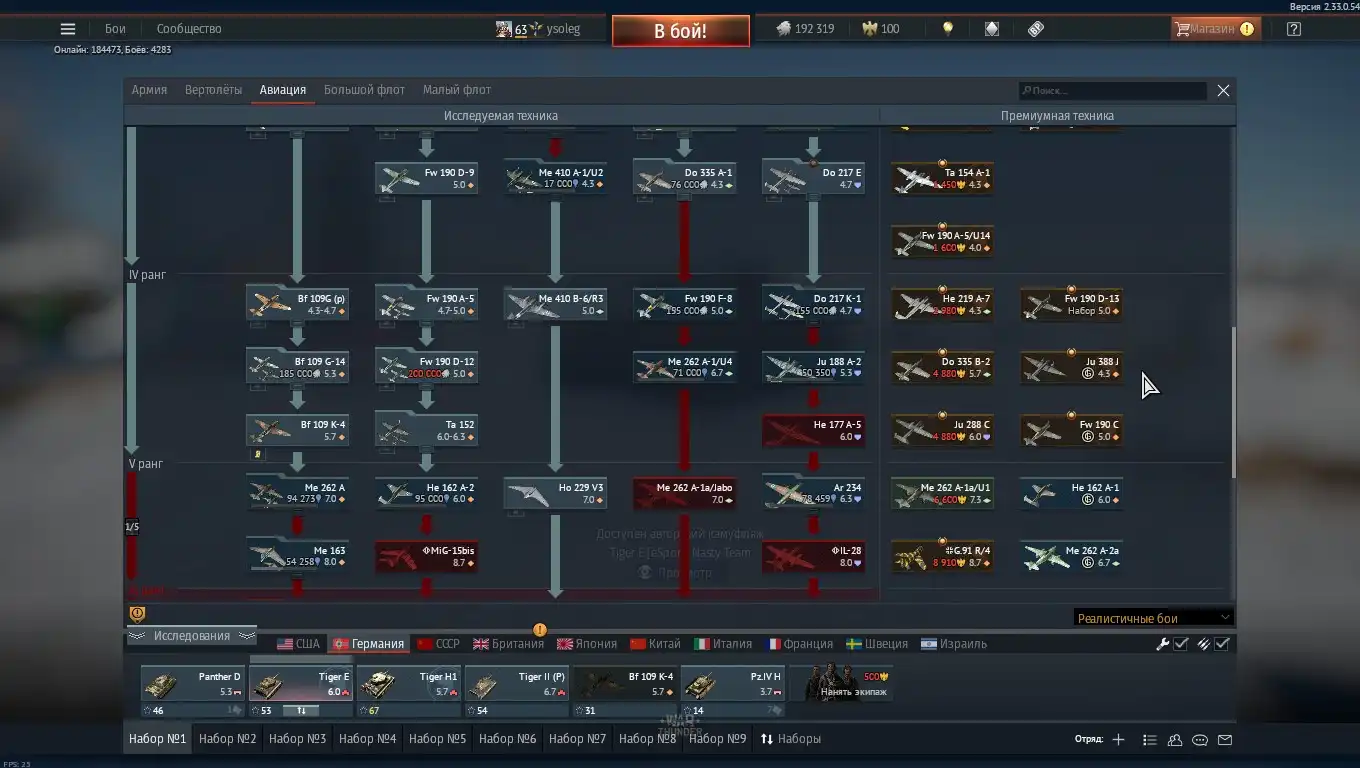Select the СССР nation tab
This screenshot has width=1360, height=768.
pyautogui.click(x=438, y=644)
